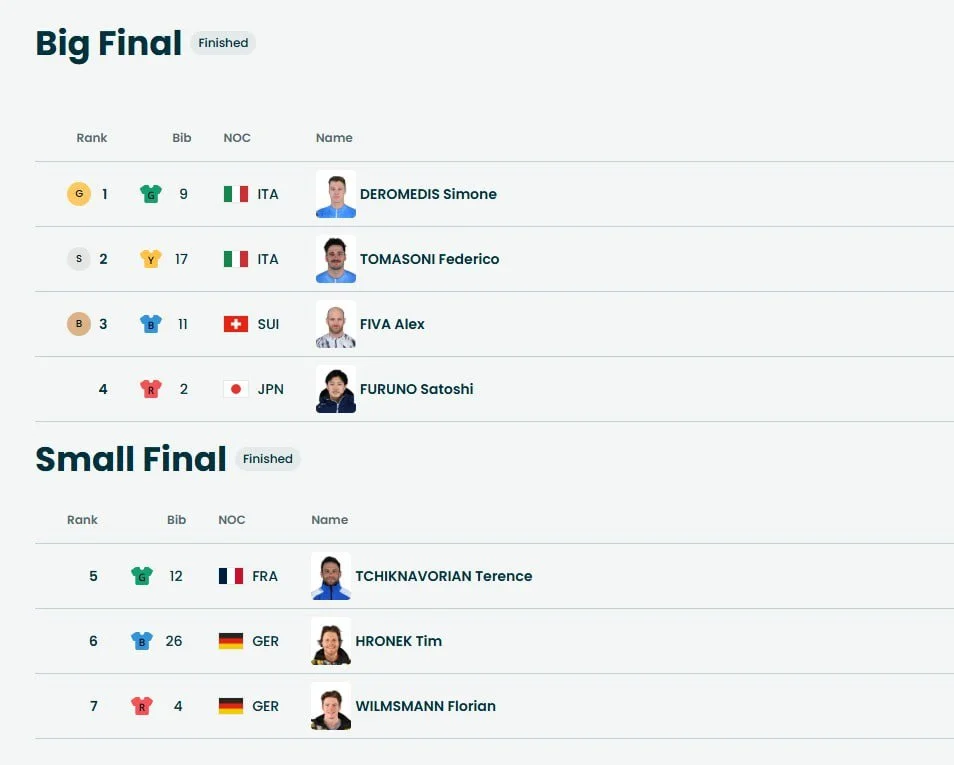Click the yellow bib icon for bib 17
This screenshot has height=765, width=954.
click(151, 259)
